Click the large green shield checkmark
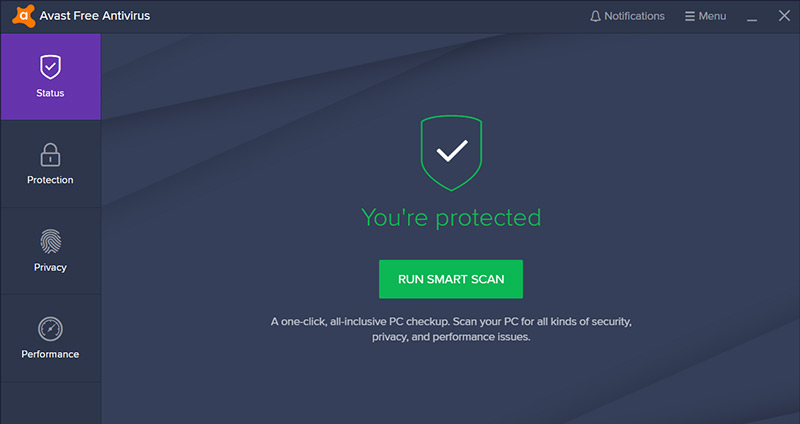Viewport: 800px width, 424px height. (451, 153)
